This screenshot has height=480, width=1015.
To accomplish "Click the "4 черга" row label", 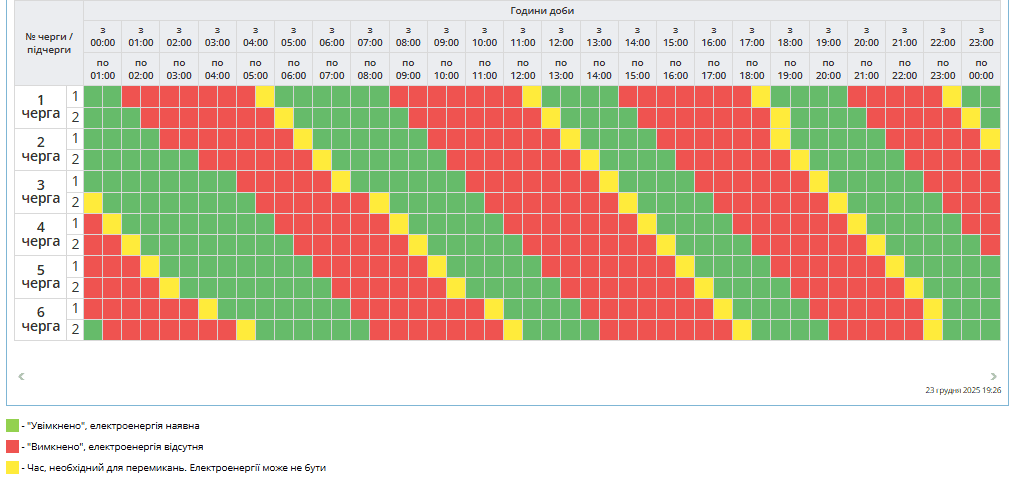I will (40, 233).
